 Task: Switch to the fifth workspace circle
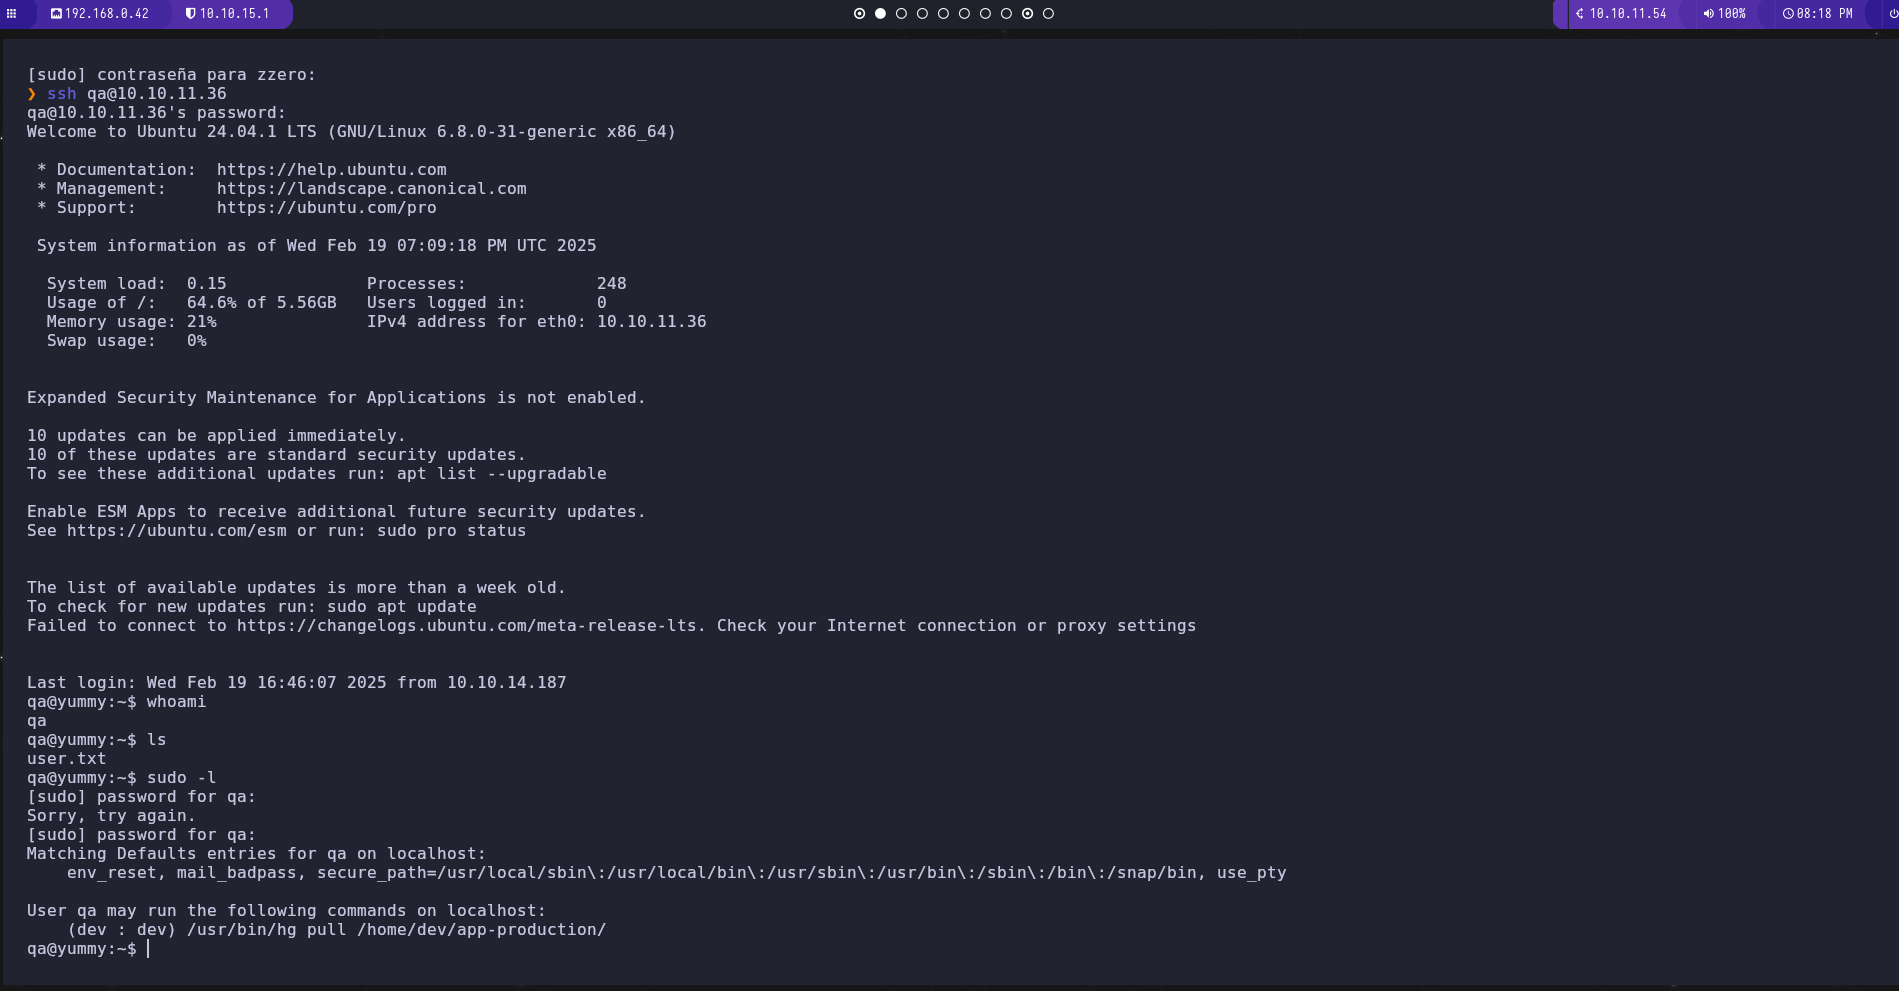tap(943, 14)
